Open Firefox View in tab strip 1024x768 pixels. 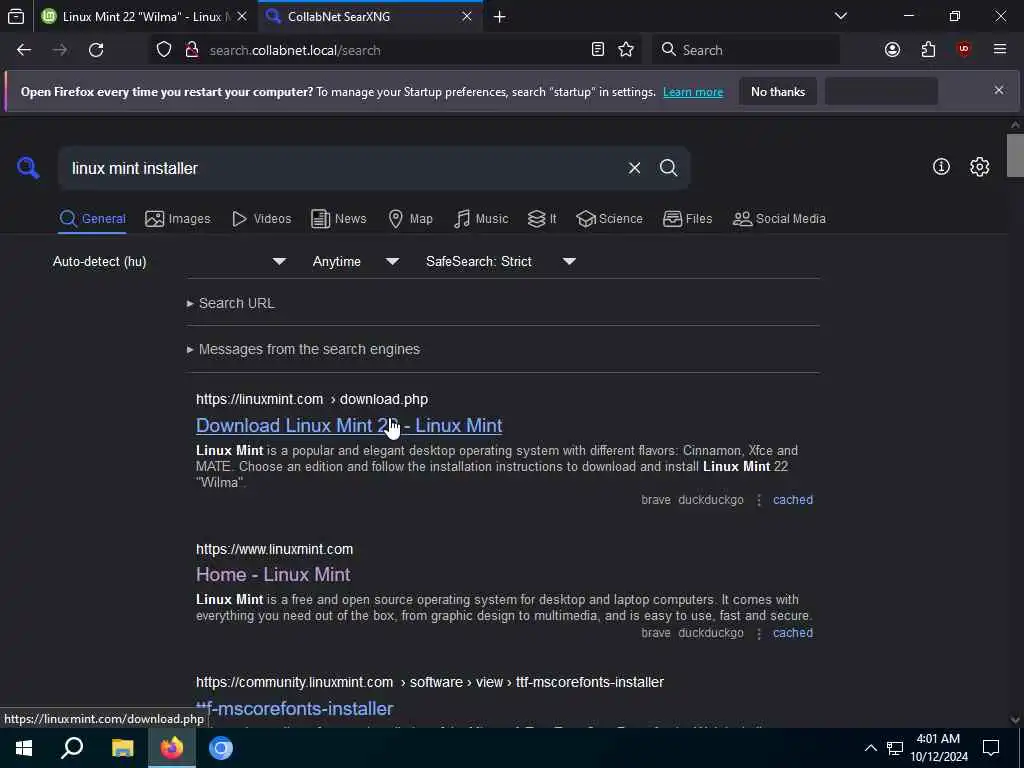[x=16, y=16]
